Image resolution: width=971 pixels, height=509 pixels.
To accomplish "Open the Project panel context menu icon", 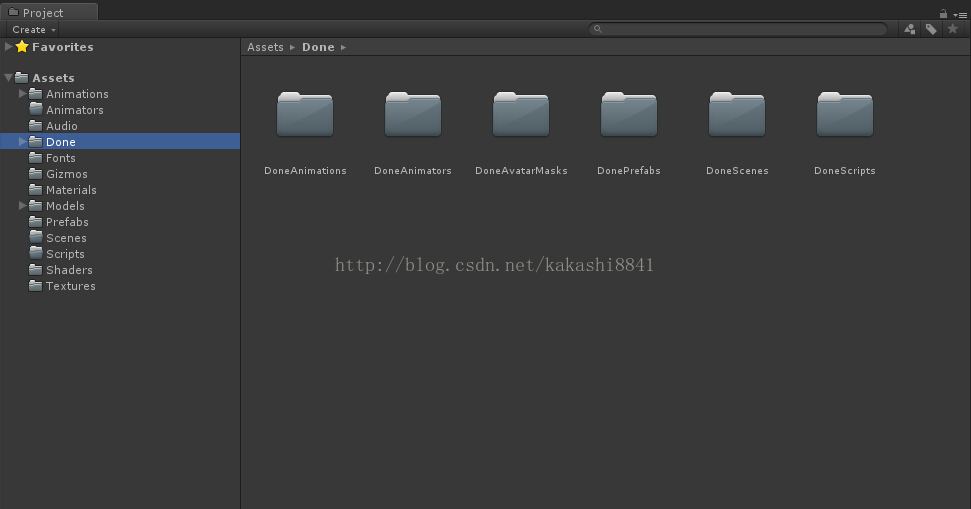I will point(960,15).
